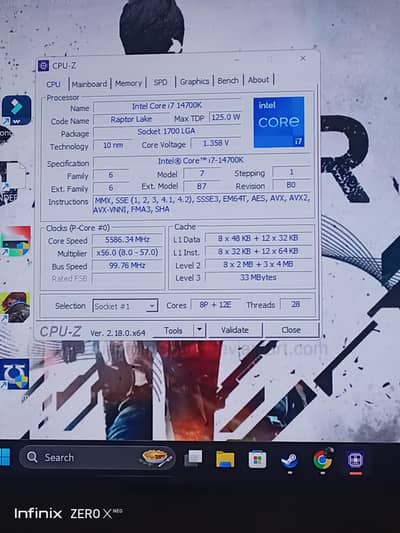Select the CPU tab

53,84
